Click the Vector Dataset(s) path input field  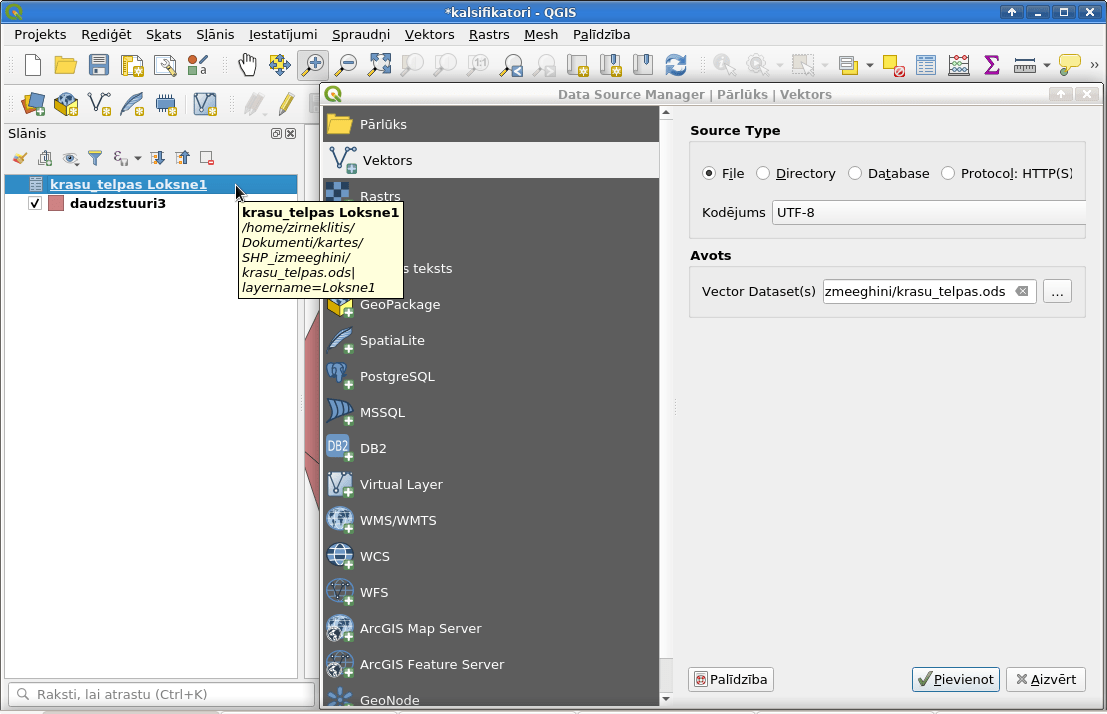(929, 292)
